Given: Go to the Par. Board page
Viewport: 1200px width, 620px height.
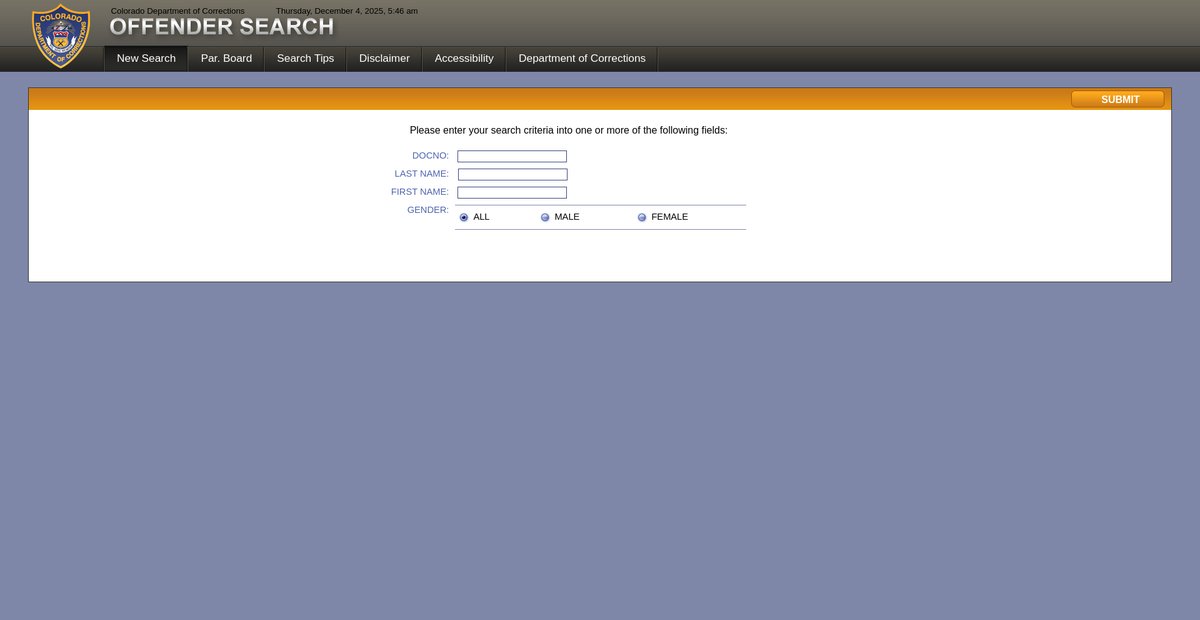Looking at the screenshot, I should click(226, 58).
